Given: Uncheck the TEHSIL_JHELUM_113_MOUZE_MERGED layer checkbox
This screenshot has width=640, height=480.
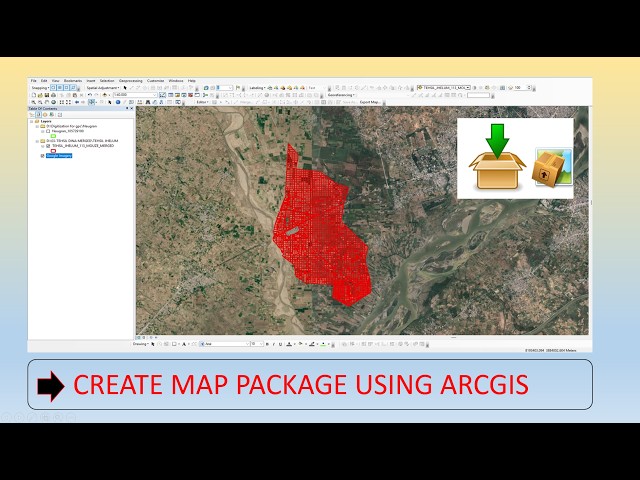Looking at the screenshot, I should 48,146.
